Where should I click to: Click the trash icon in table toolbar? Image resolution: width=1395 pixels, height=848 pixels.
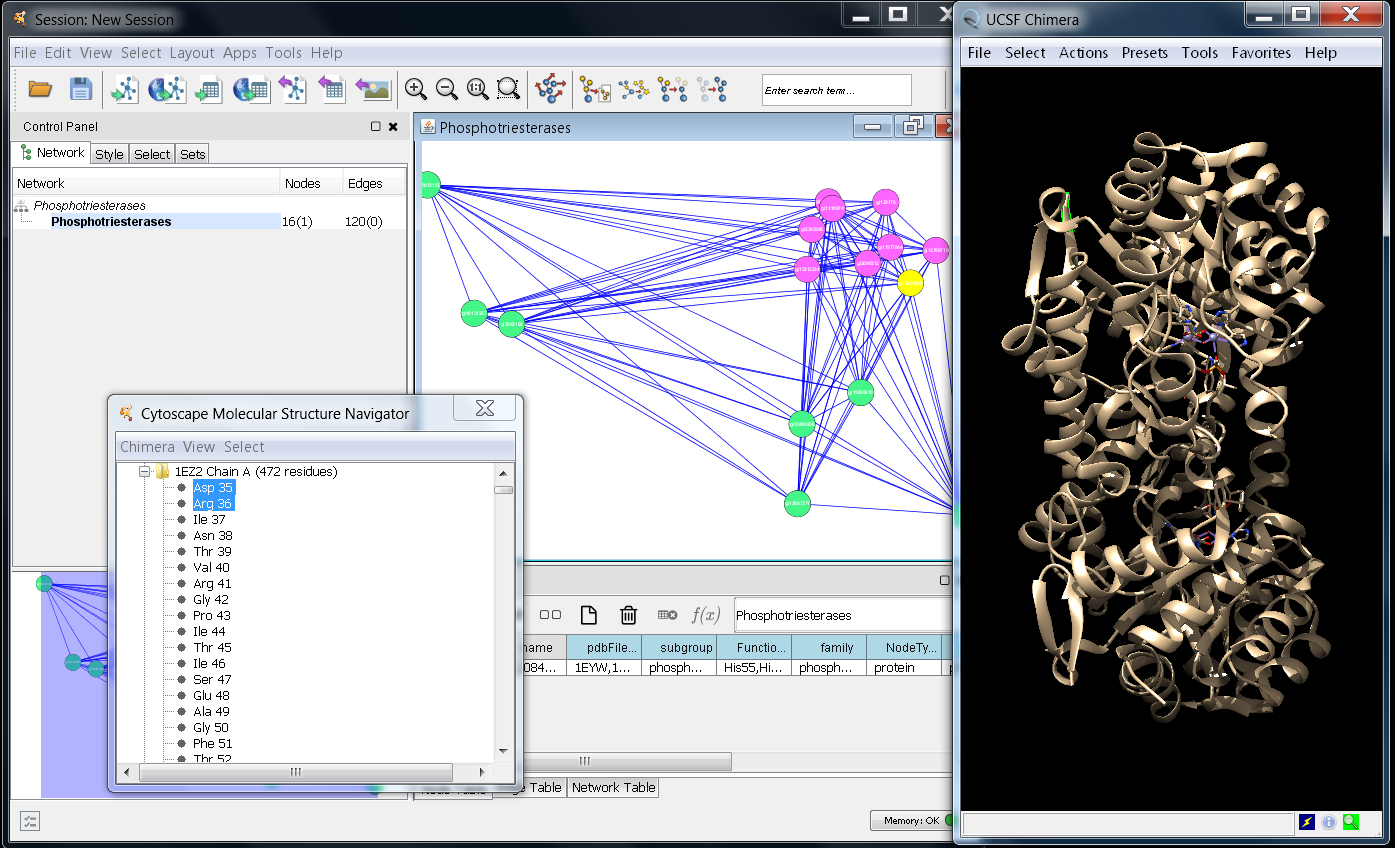[x=628, y=615]
